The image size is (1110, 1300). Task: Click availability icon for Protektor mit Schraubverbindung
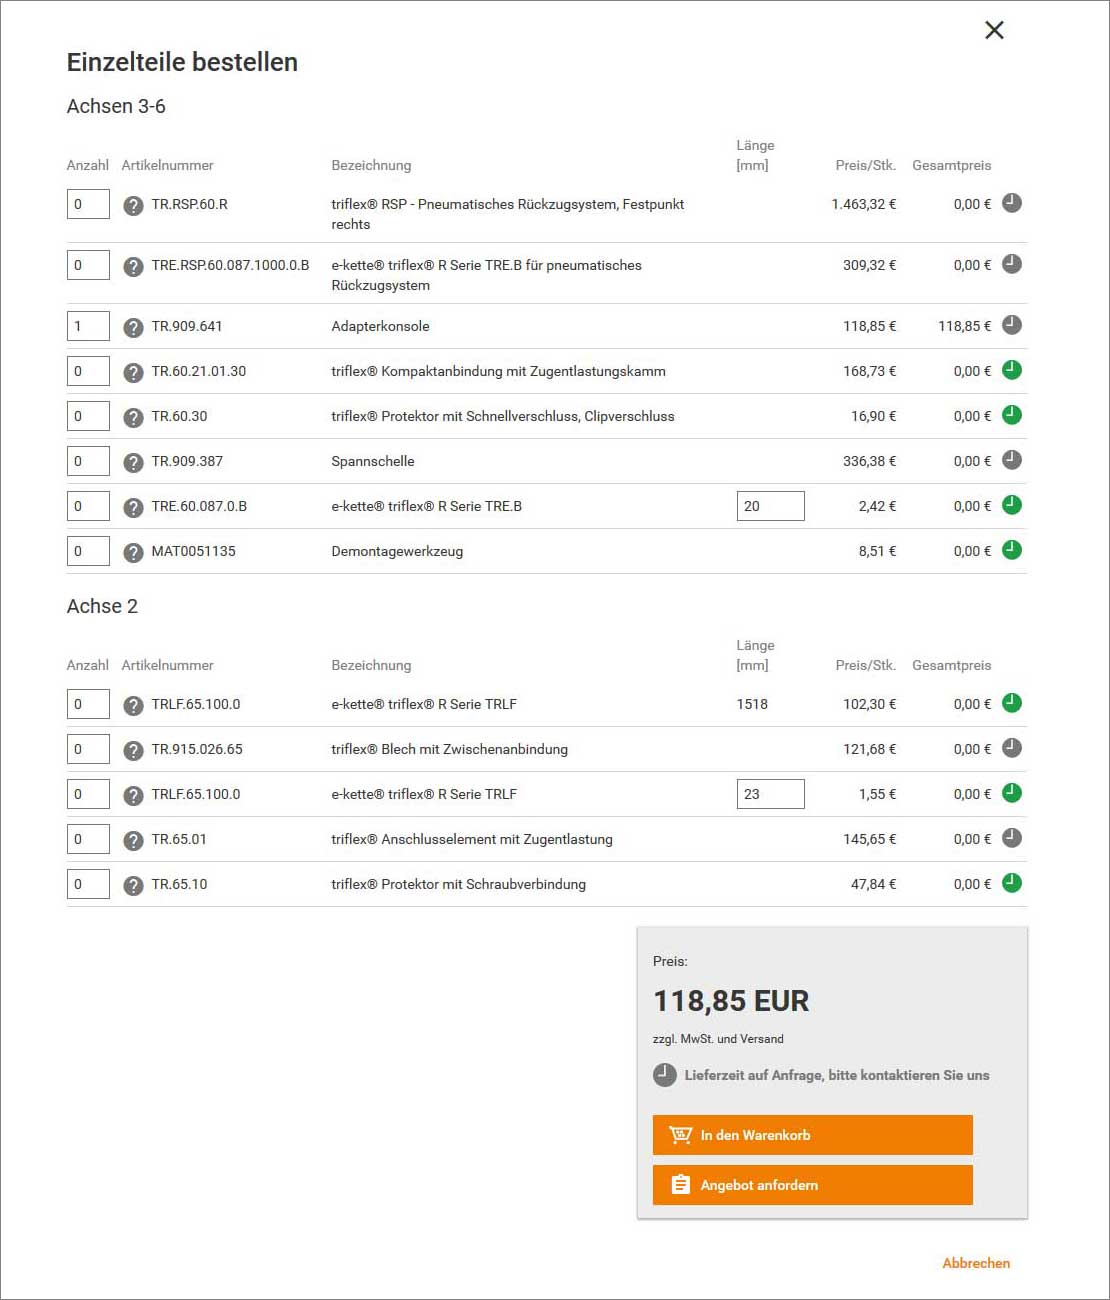click(1012, 883)
